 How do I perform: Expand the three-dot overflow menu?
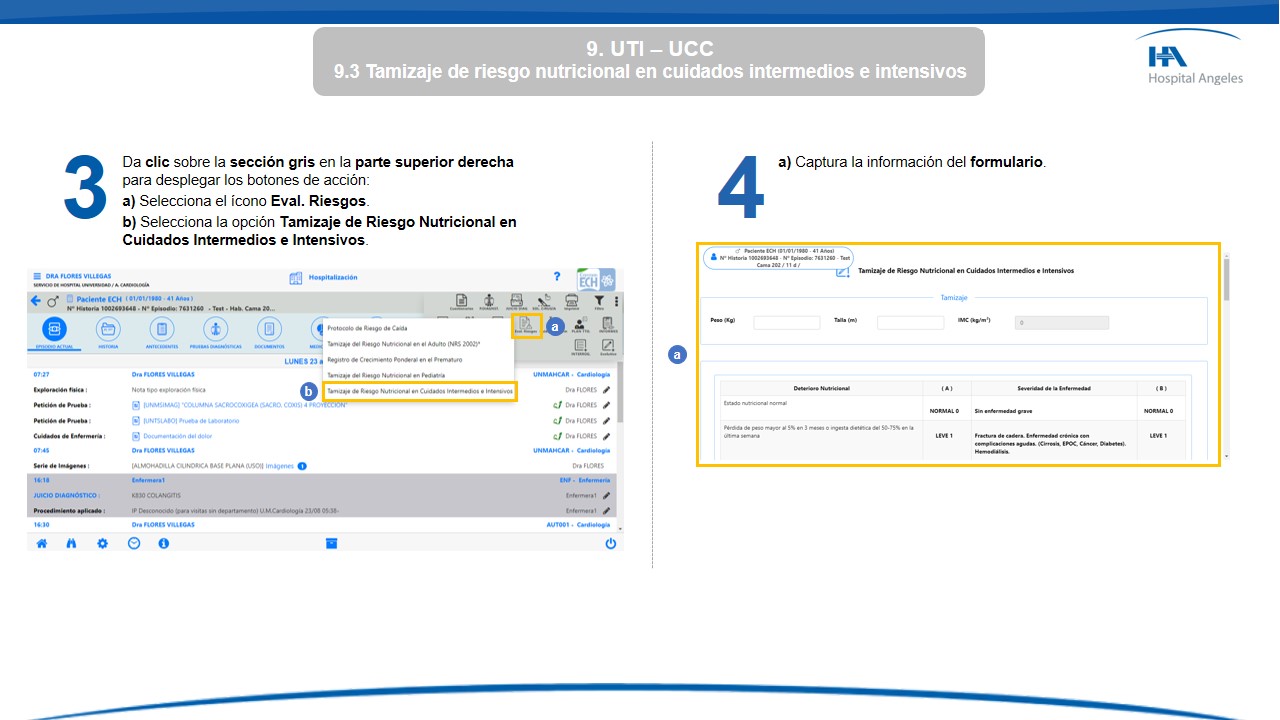(617, 301)
